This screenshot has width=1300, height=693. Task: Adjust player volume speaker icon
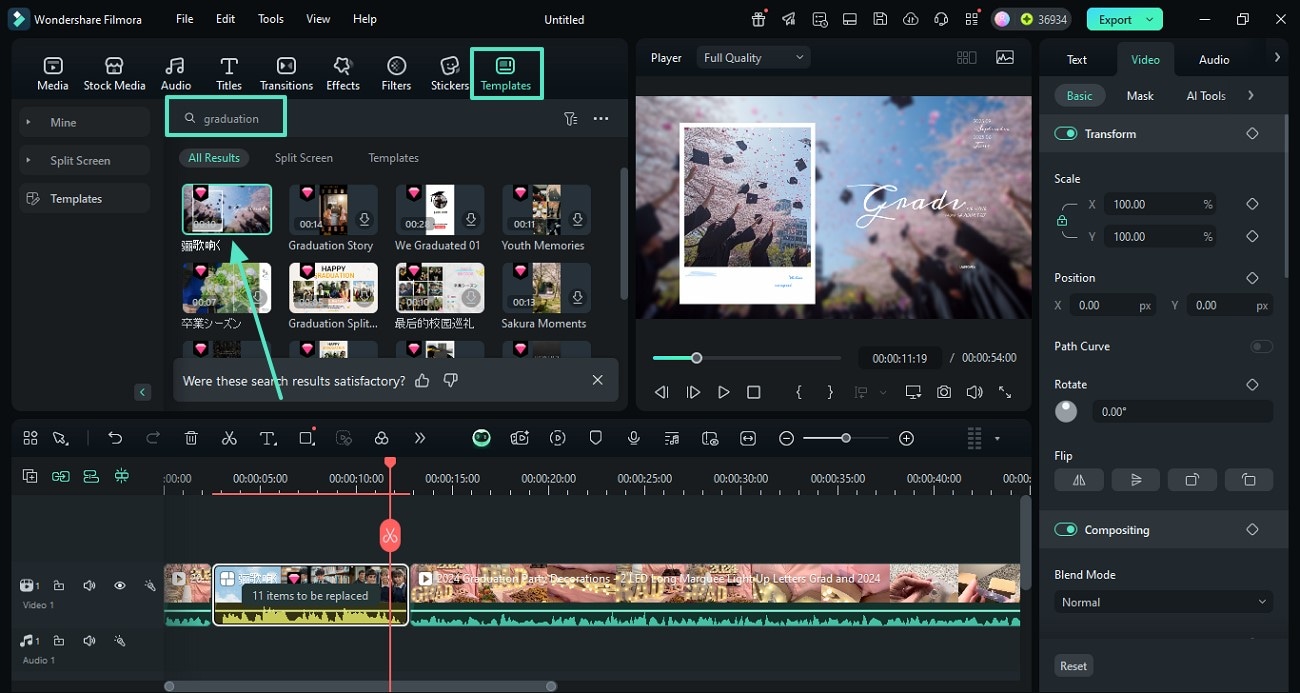pyautogui.click(x=974, y=393)
